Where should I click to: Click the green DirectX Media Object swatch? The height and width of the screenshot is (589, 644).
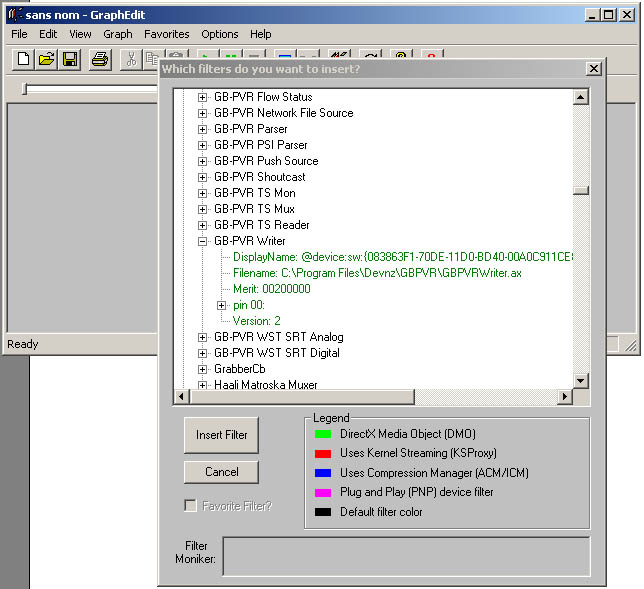[322, 434]
